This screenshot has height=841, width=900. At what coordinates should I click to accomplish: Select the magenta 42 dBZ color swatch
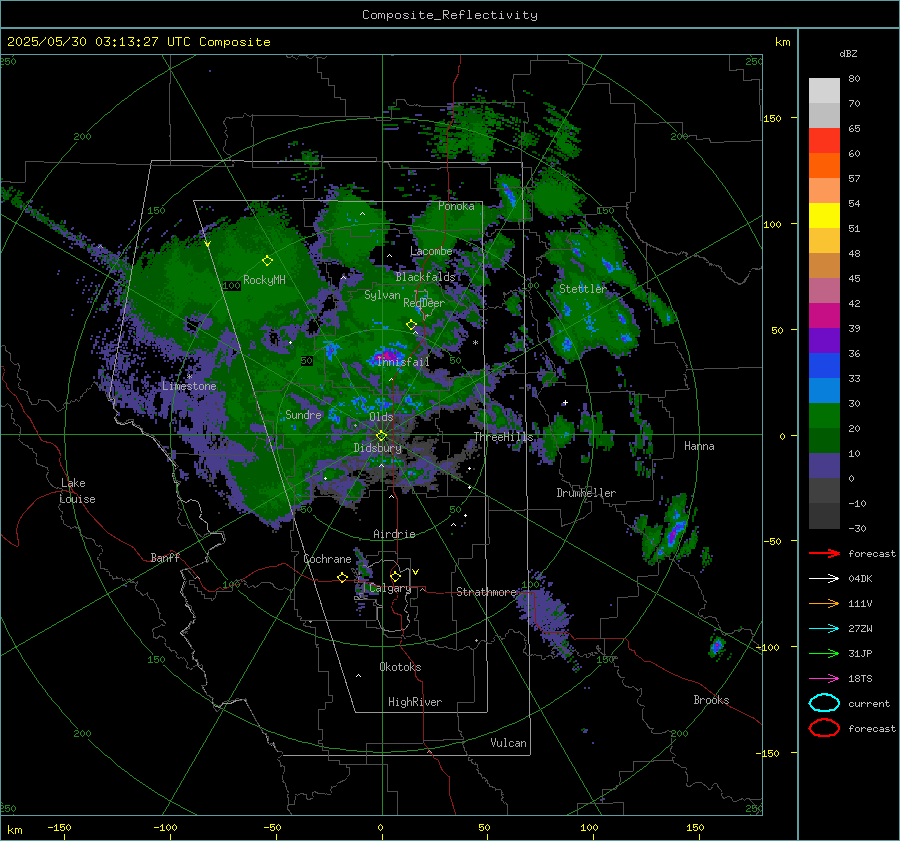(824, 315)
